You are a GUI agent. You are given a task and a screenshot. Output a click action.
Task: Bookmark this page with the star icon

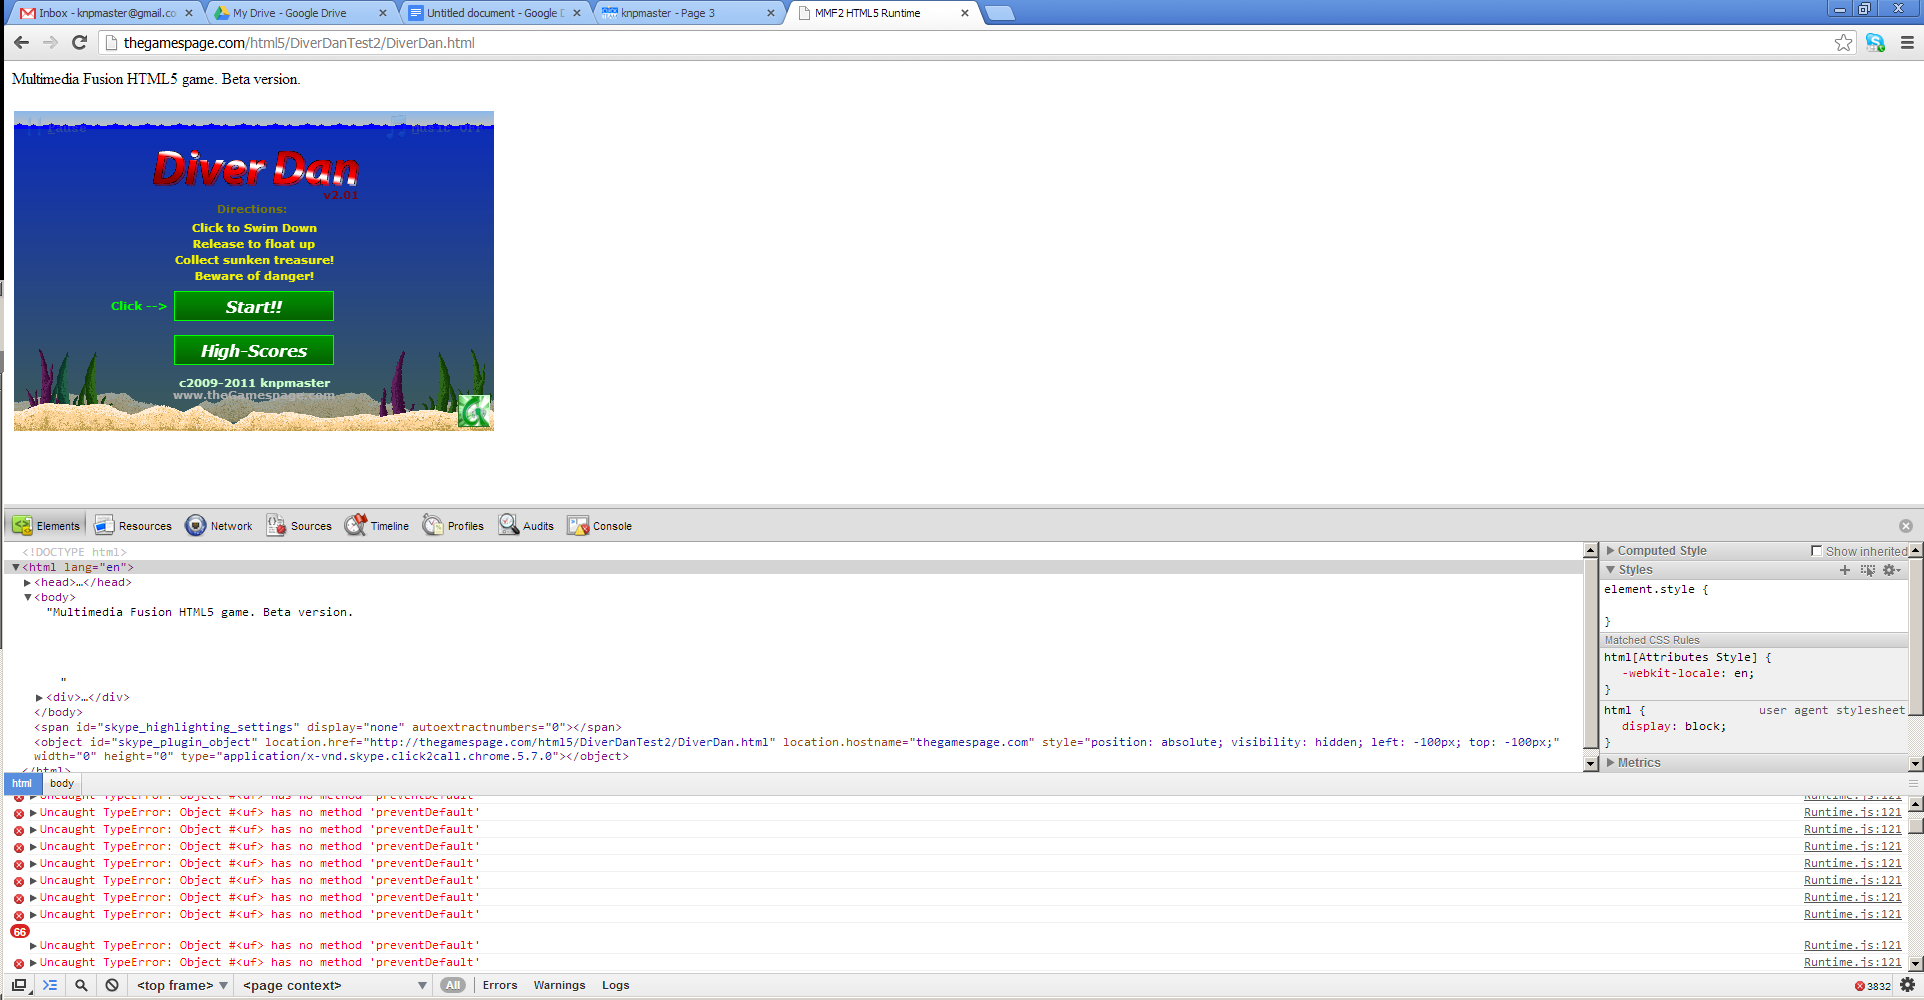pos(1843,43)
